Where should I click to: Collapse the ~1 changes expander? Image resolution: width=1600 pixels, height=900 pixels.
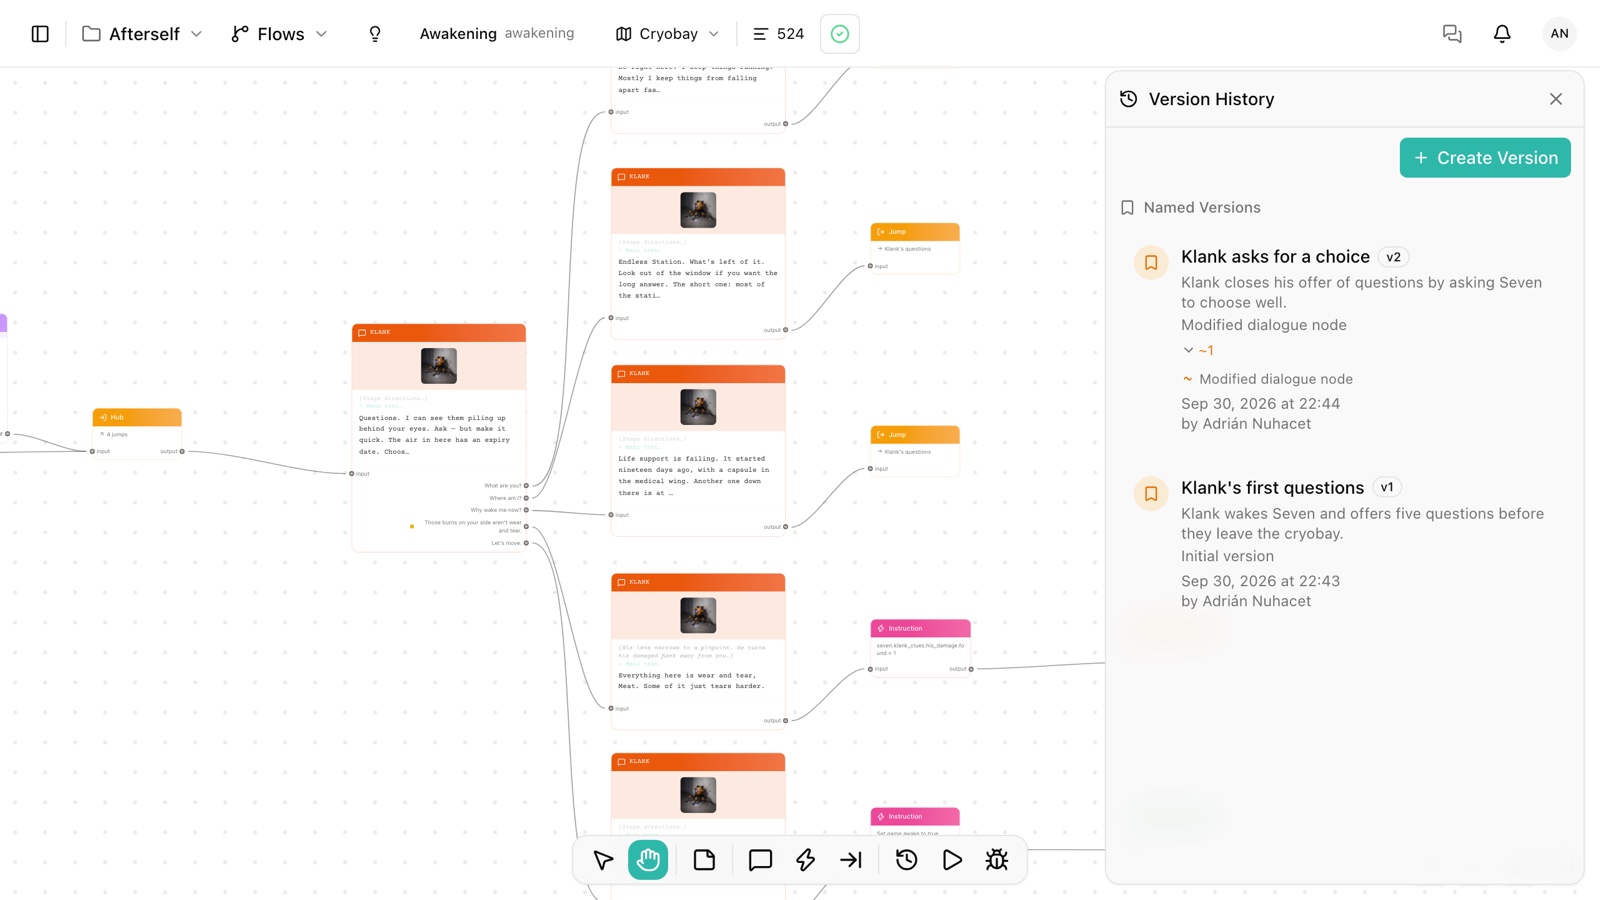pyautogui.click(x=1198, y=351)
